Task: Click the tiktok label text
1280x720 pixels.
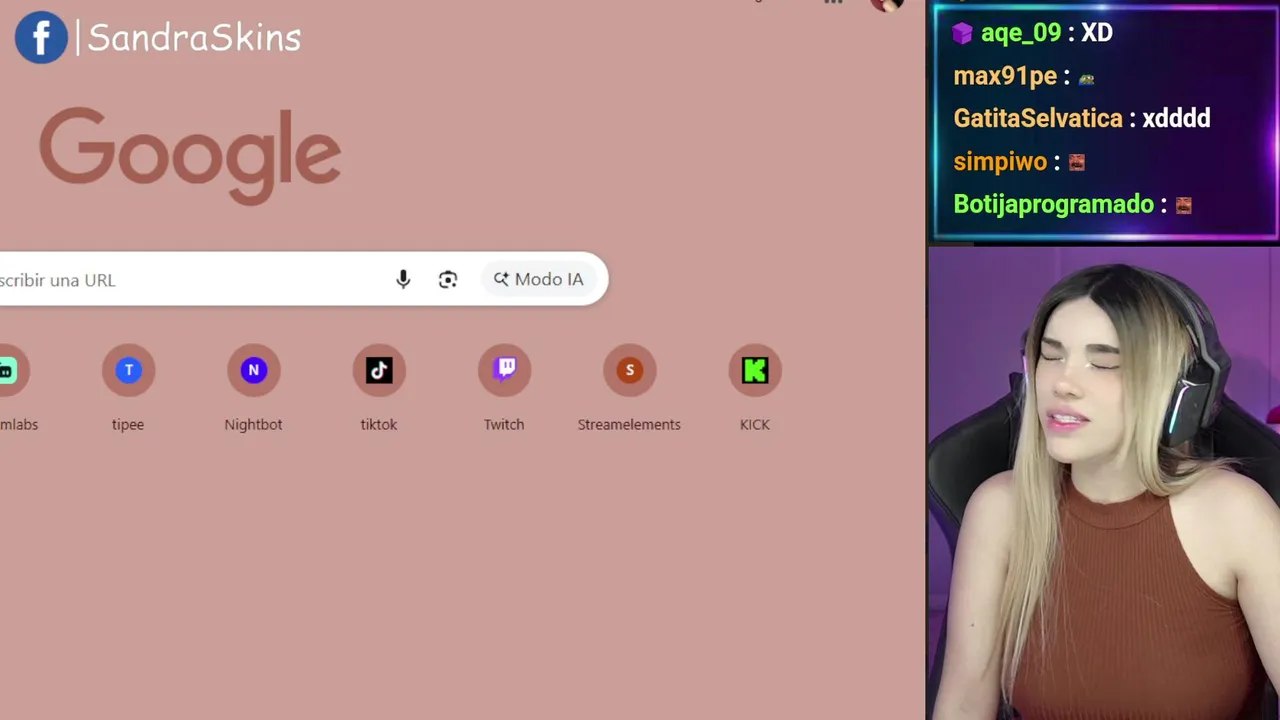Action: coord(379,424)
